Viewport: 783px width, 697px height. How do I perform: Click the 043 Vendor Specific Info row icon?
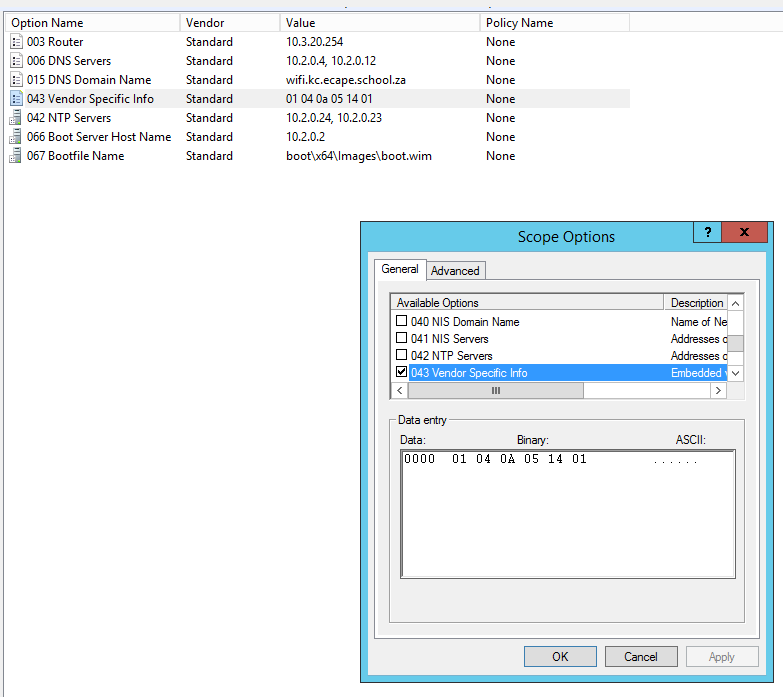click(16, 99)
